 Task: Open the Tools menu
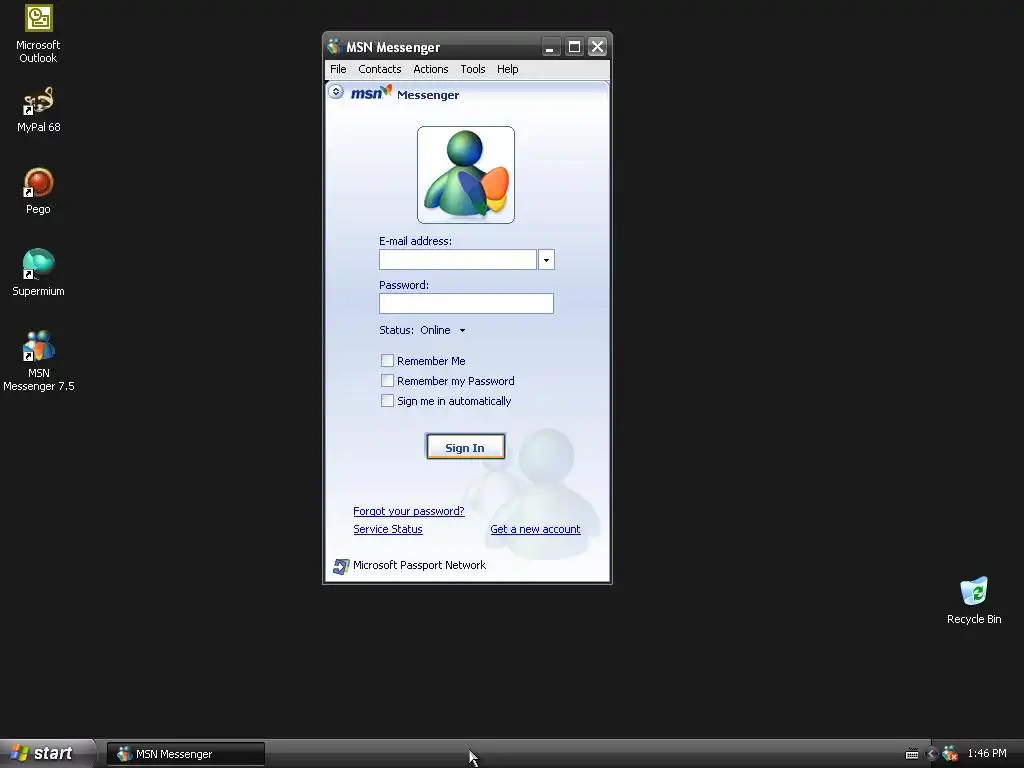point(473,69)
